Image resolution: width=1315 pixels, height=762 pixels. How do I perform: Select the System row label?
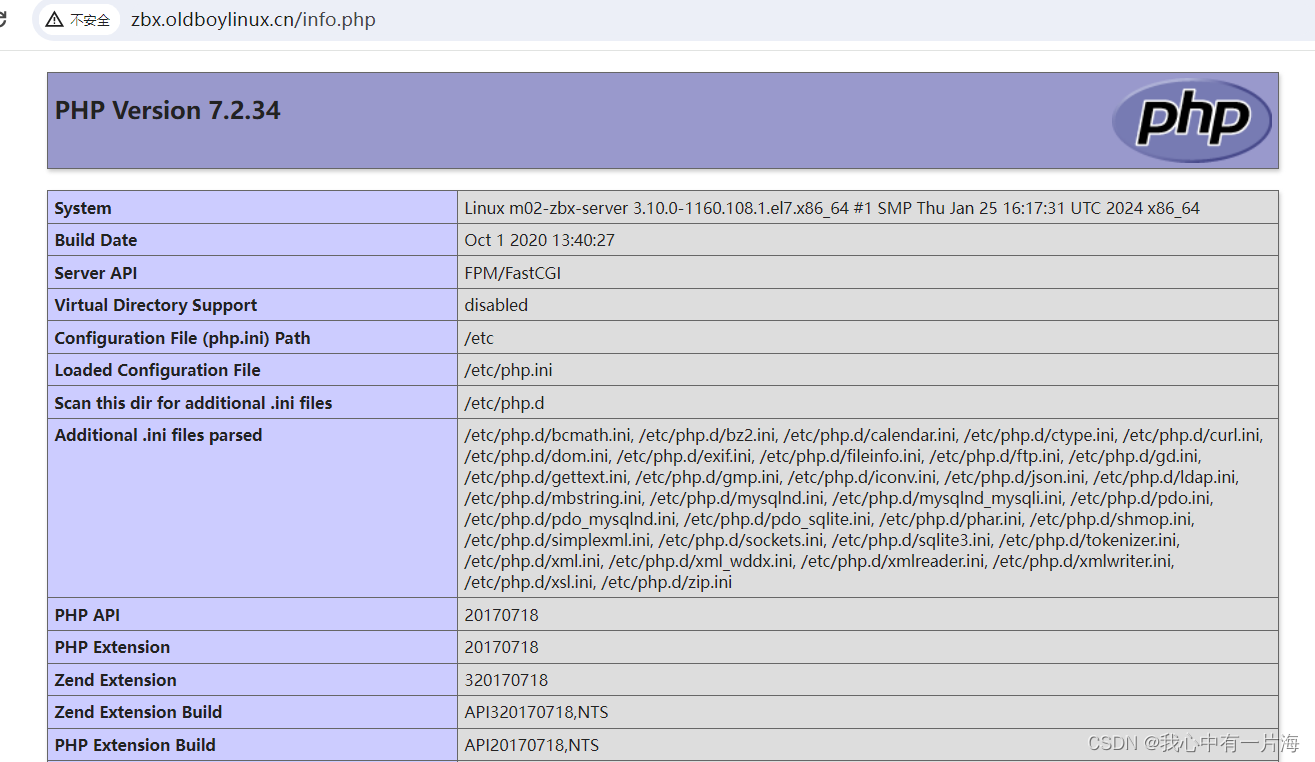click(x=83, y=208)
